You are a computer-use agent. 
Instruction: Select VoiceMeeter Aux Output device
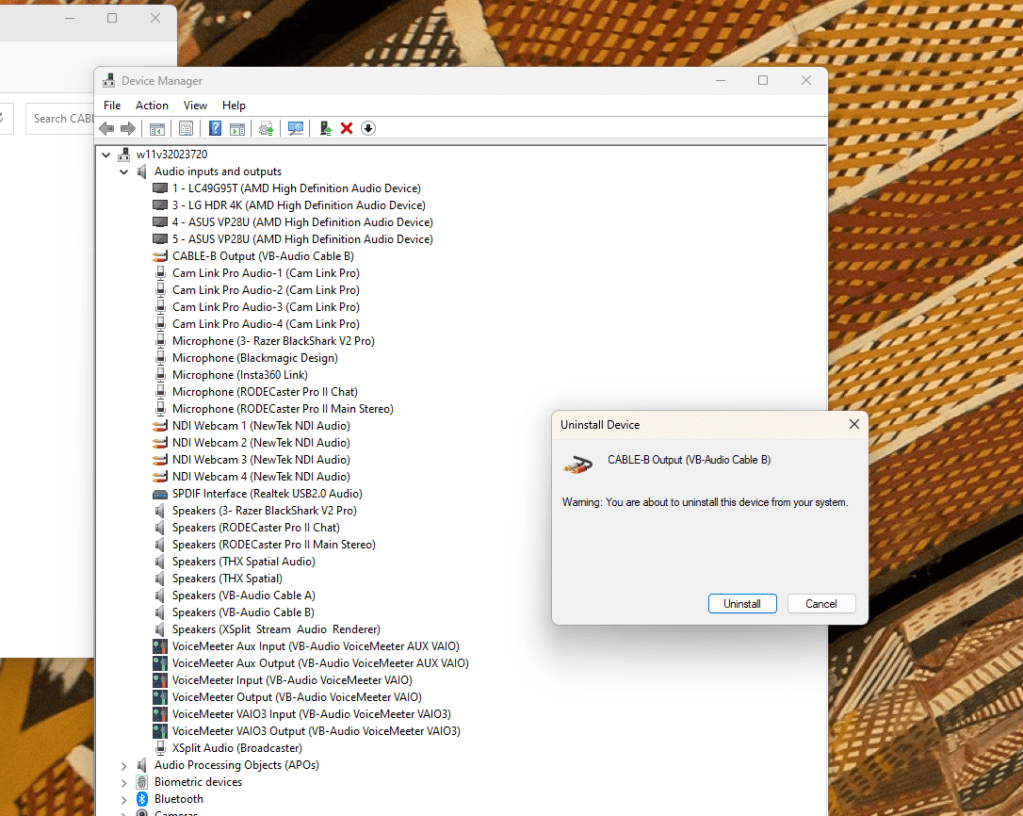click(x=320, y=663)
